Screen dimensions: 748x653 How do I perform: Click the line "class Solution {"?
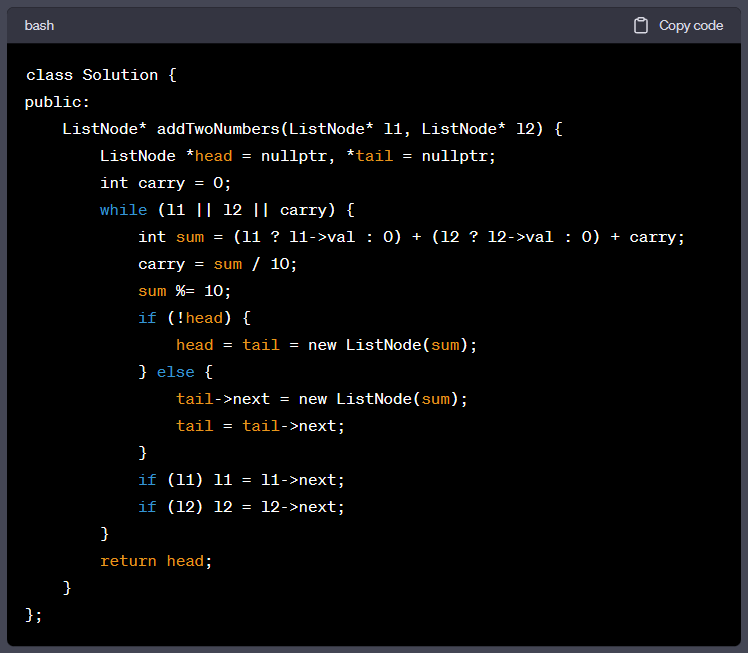point(101,75)
